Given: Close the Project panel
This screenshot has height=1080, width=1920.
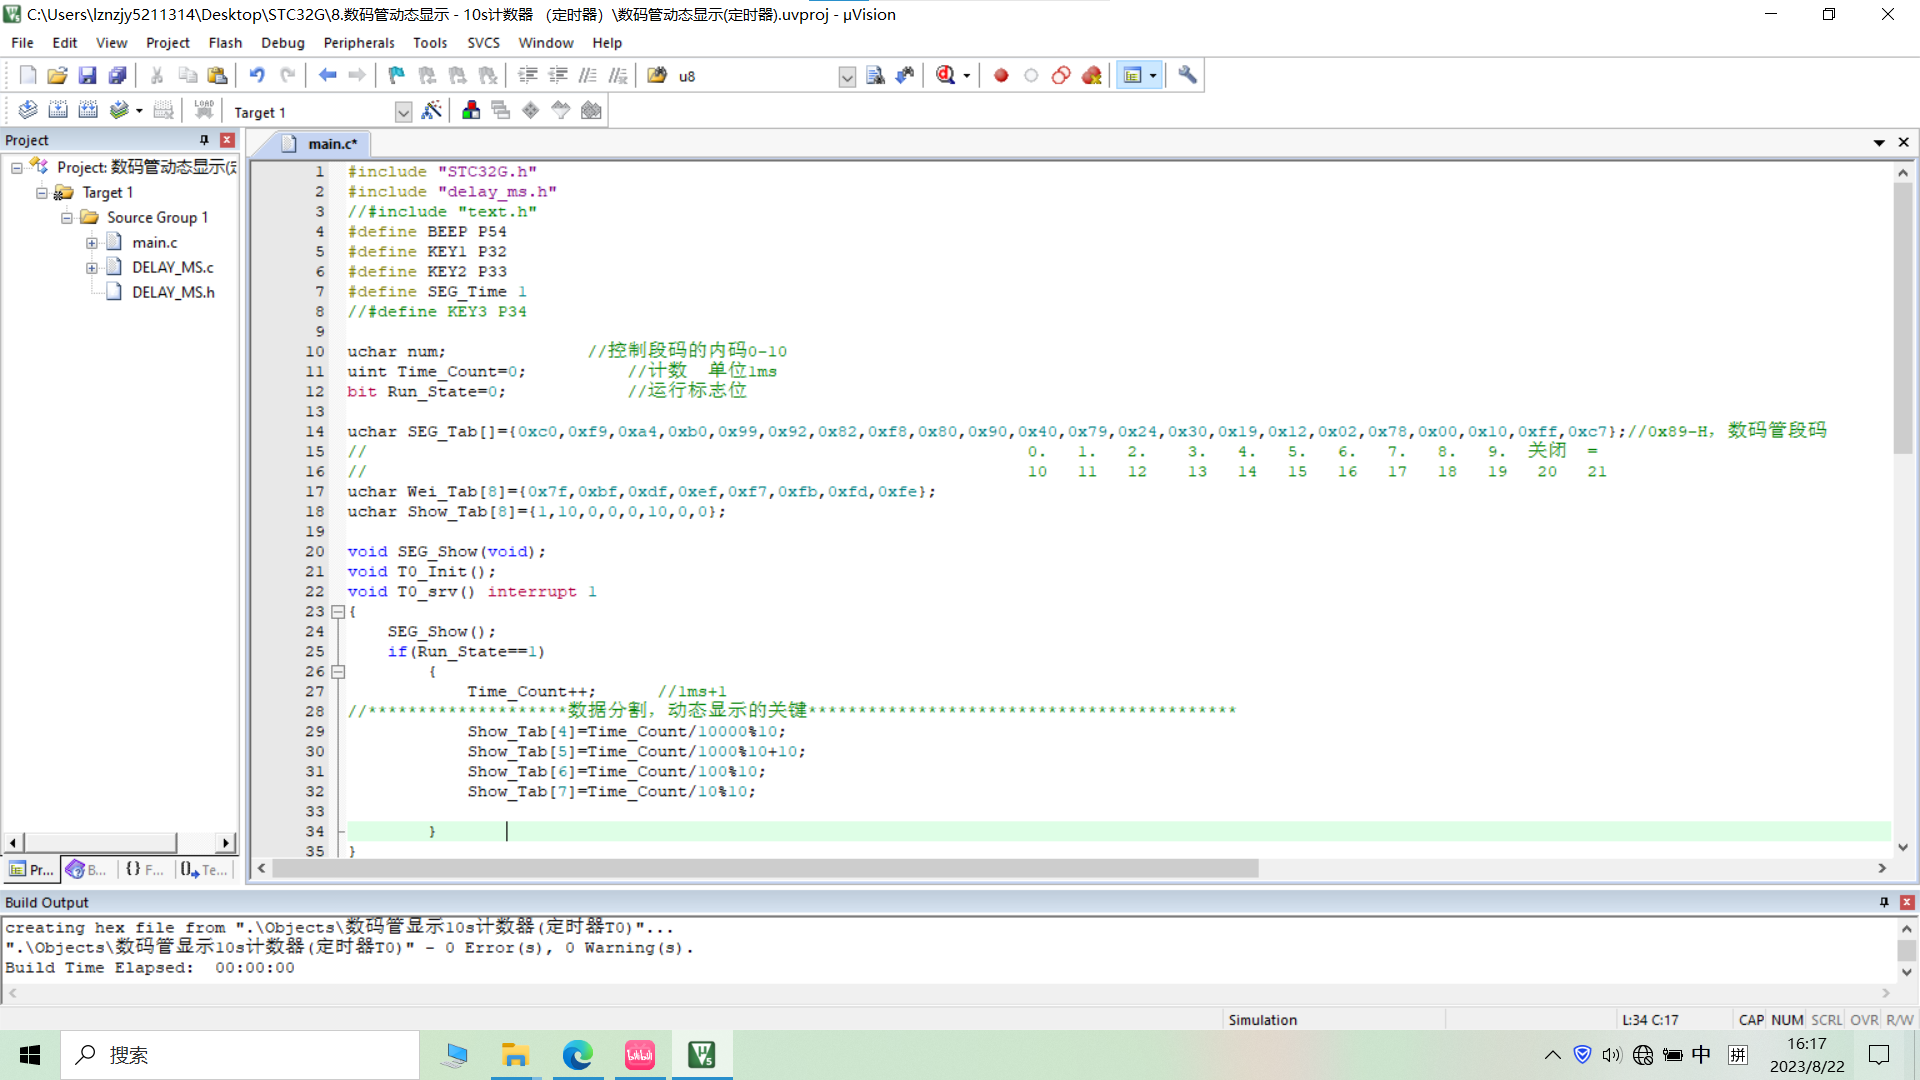Looking at the screenshot, I should [227, 140].
